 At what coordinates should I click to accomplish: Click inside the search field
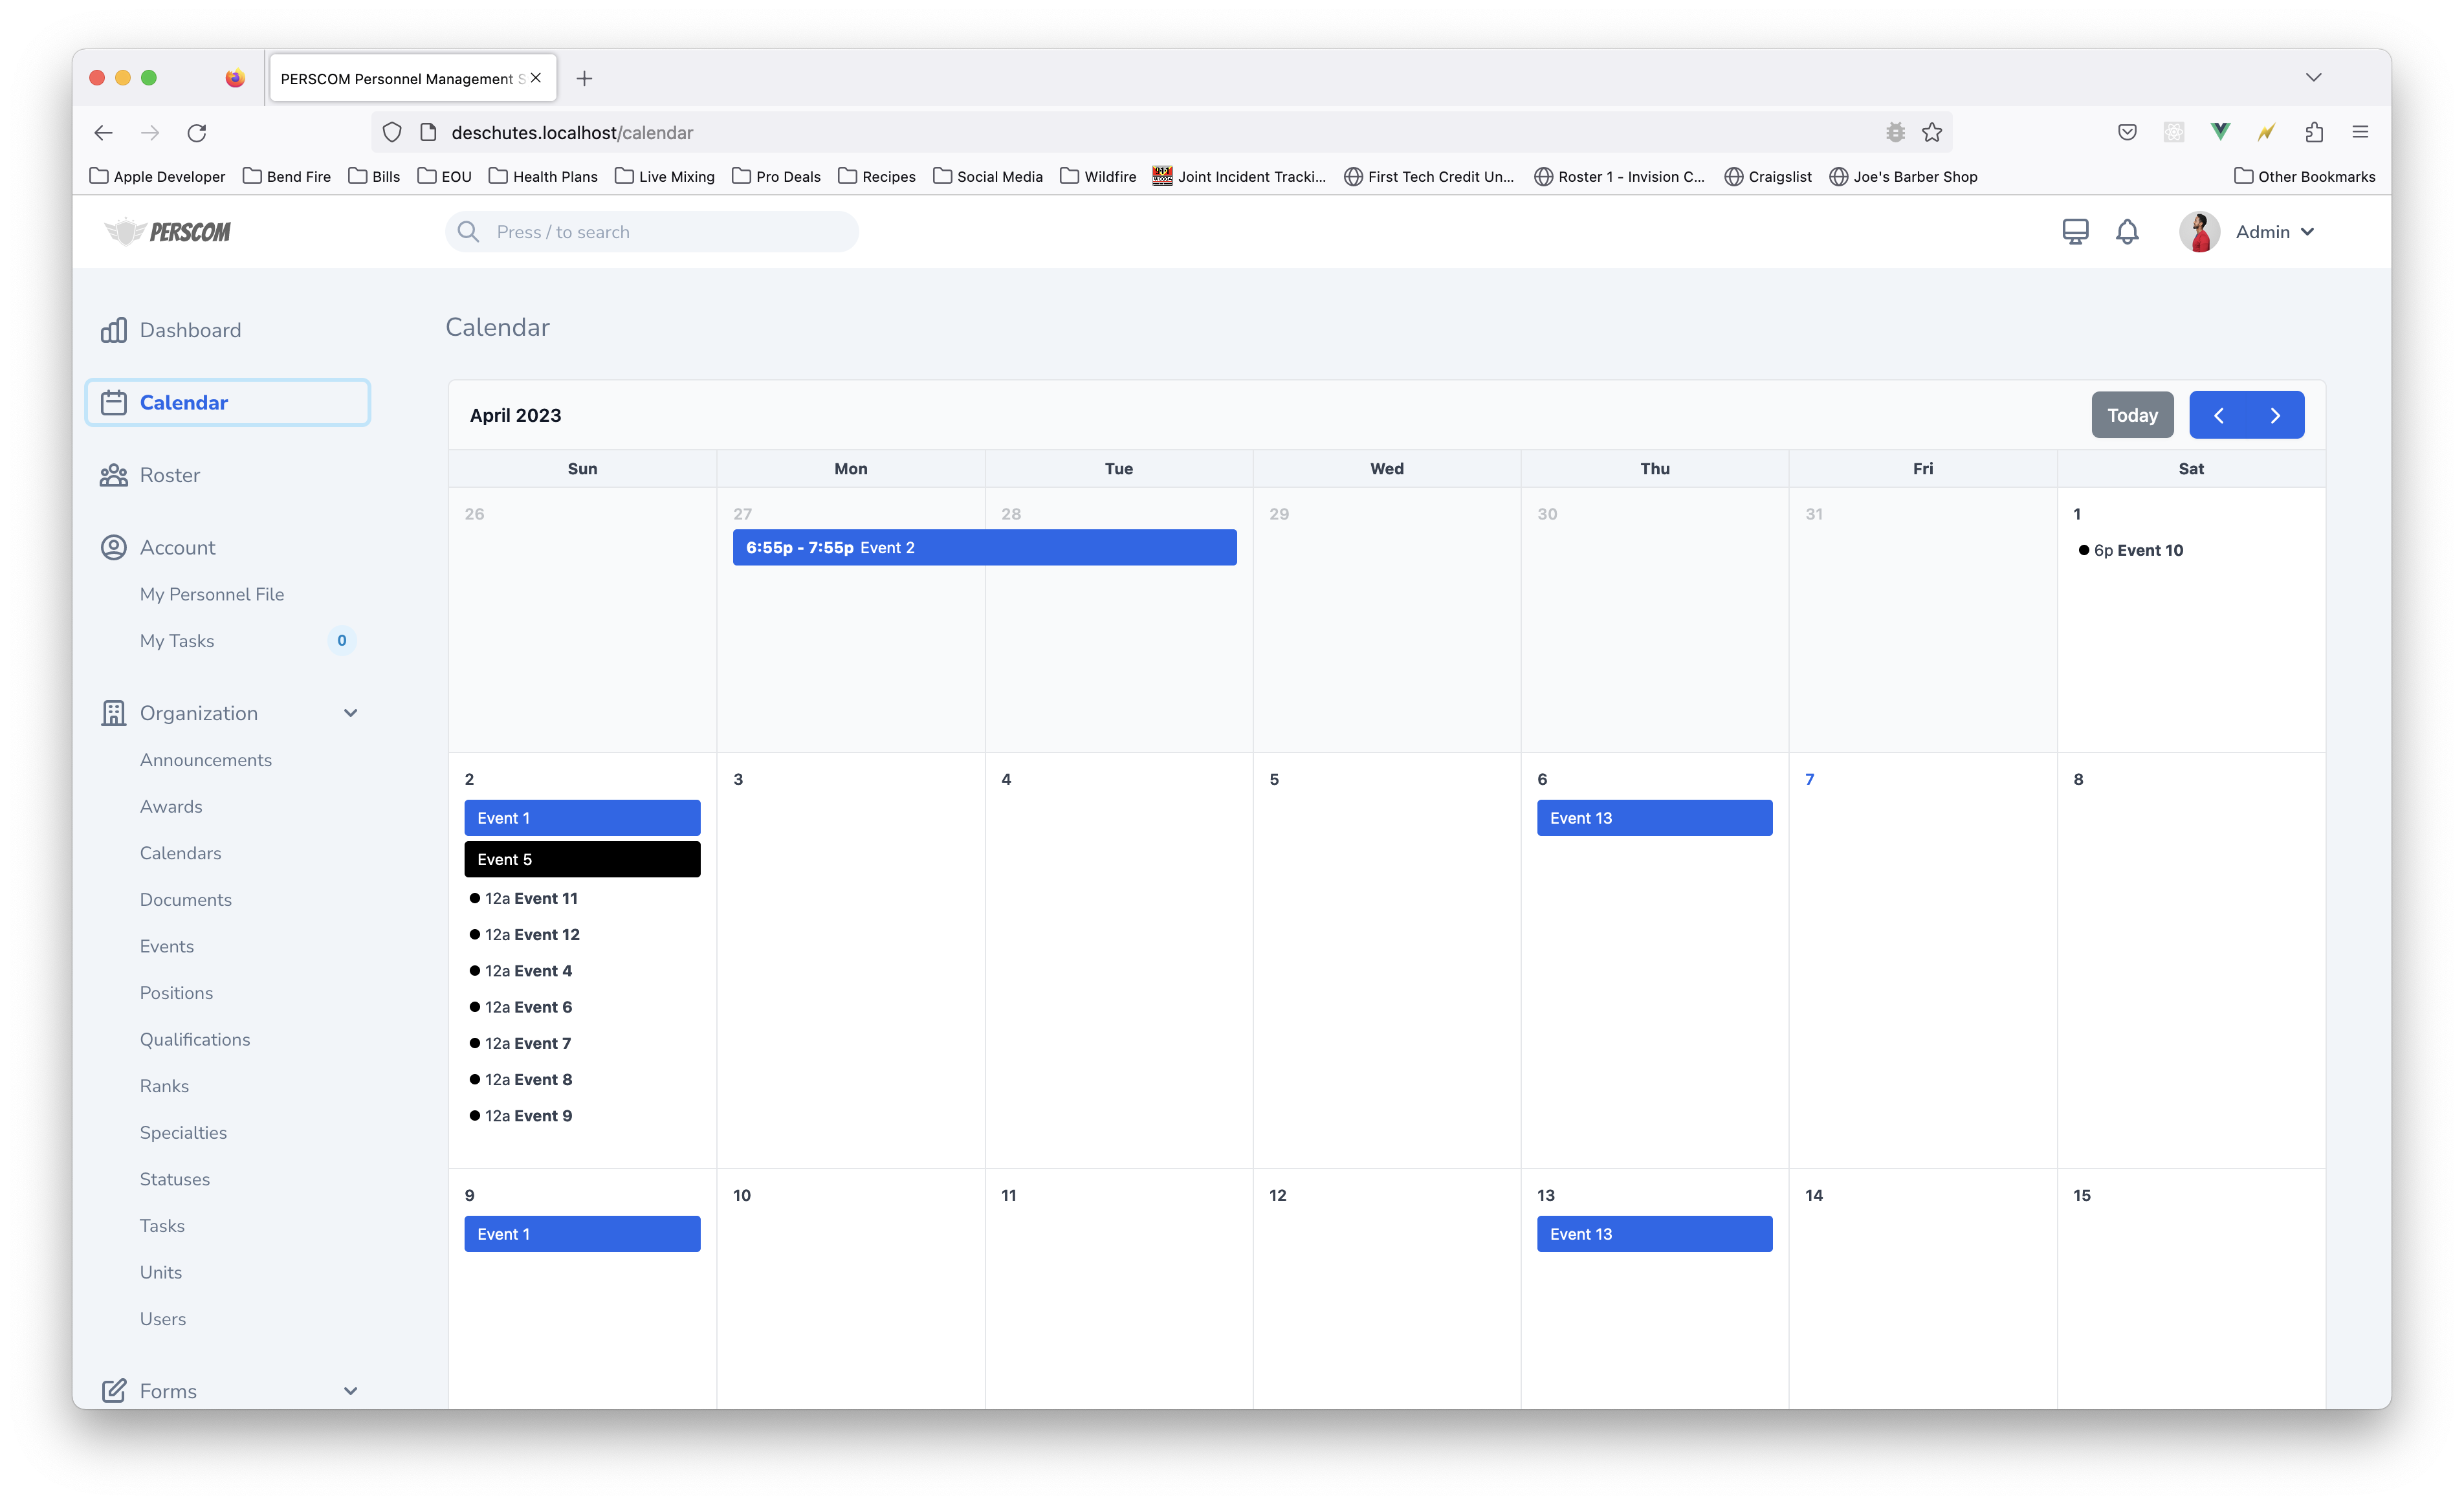click(650, 231)
